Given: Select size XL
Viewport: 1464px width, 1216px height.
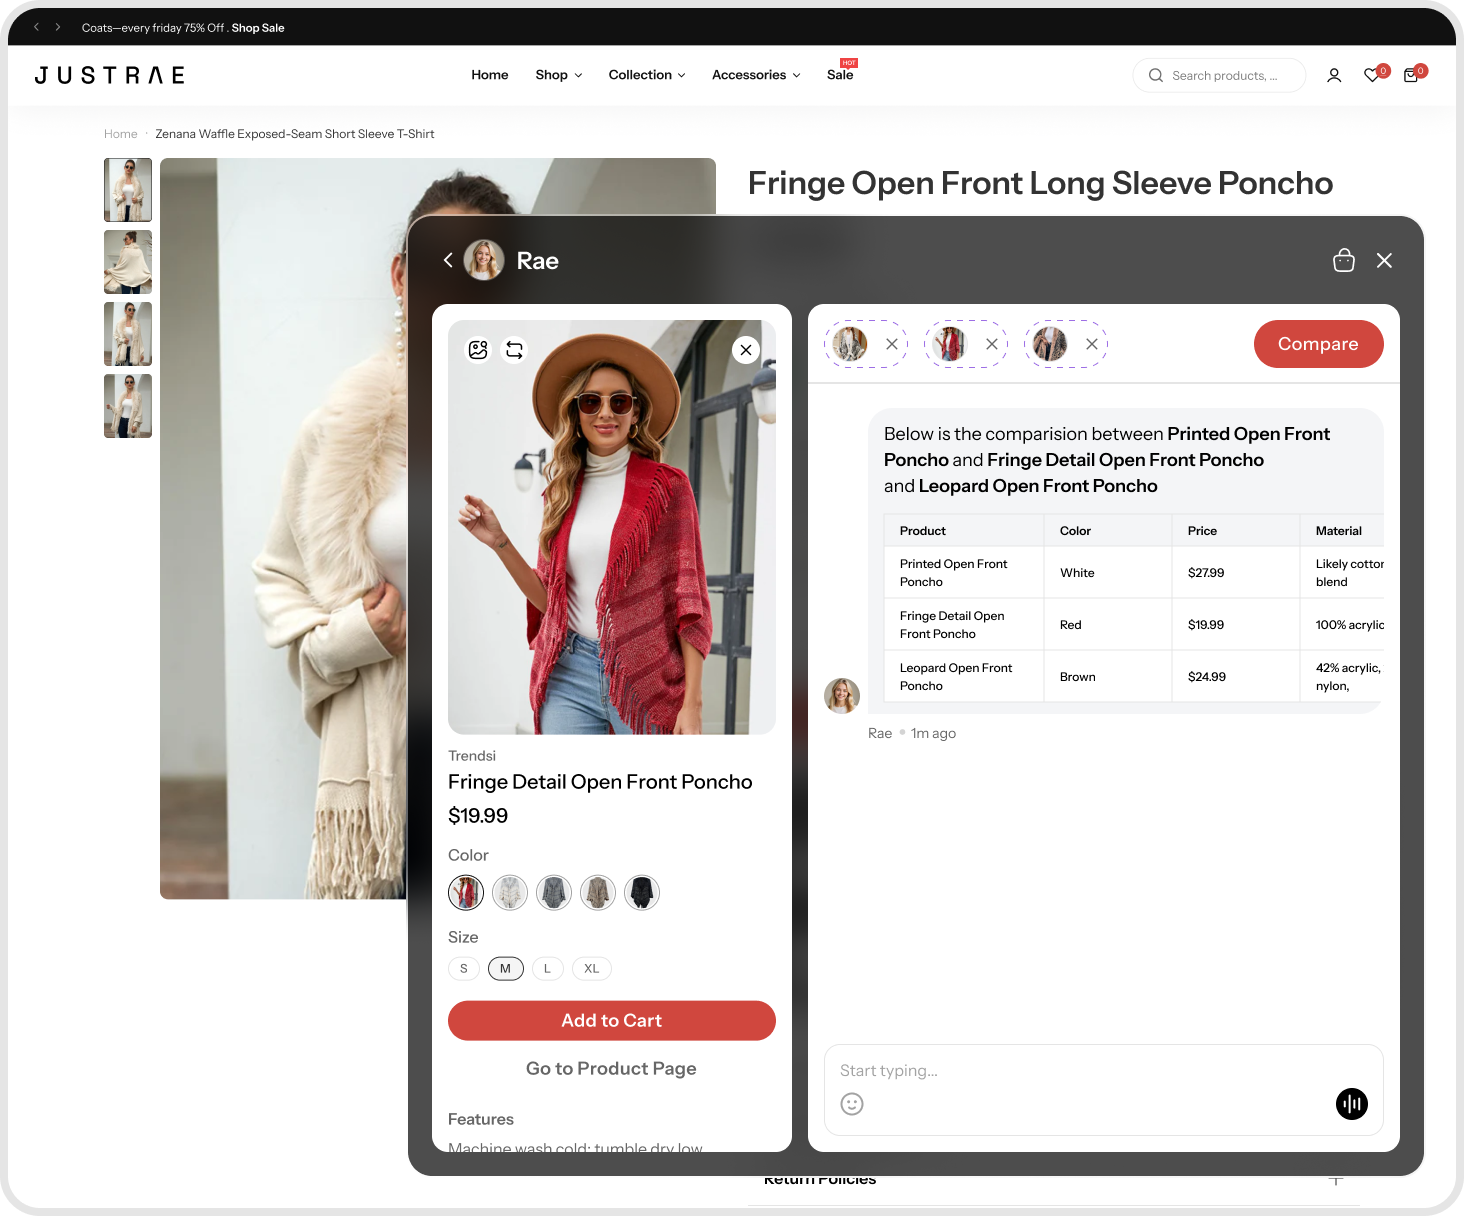Looking at the screenshot, I should coord(591,968).
